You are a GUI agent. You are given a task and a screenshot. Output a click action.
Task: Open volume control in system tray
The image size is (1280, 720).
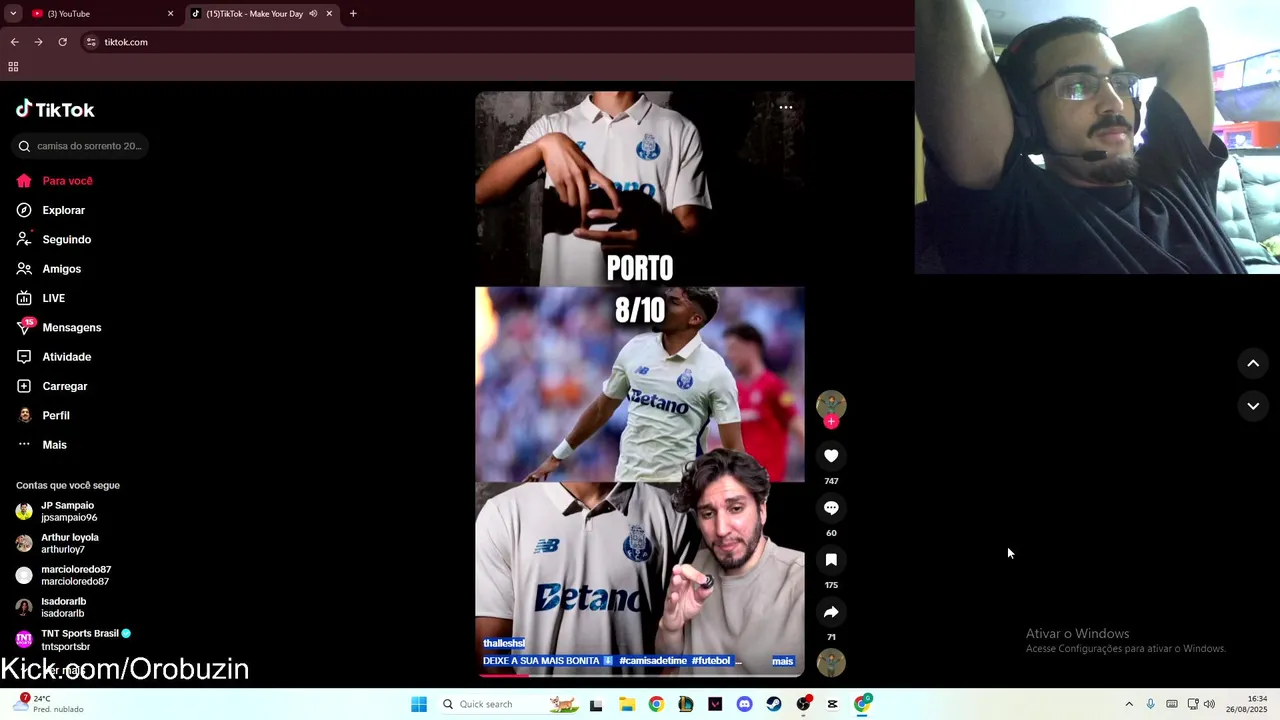1209,704
